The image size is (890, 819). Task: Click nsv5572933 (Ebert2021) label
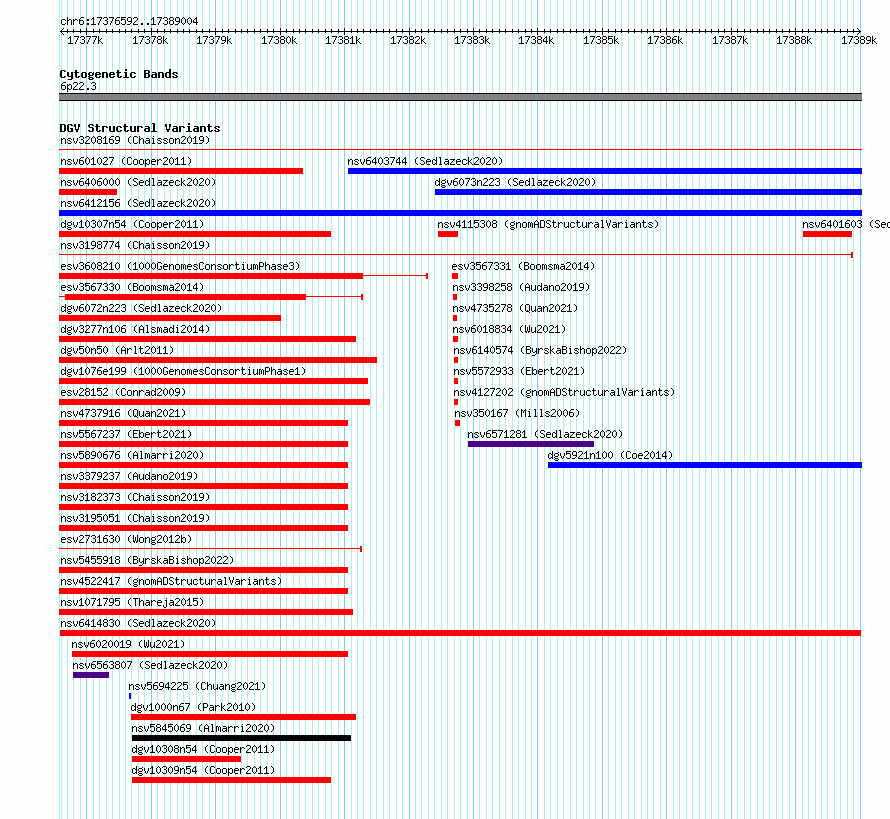(519, 371)
